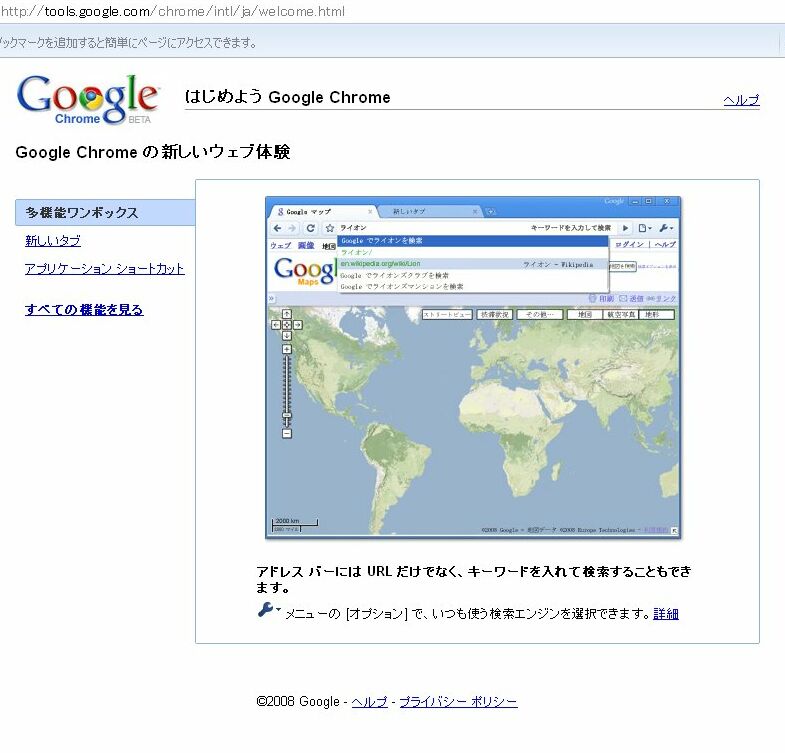Click the ライオン omnibox text in the preview
Screen dimensions: 785x753
[x=353, y=228]
